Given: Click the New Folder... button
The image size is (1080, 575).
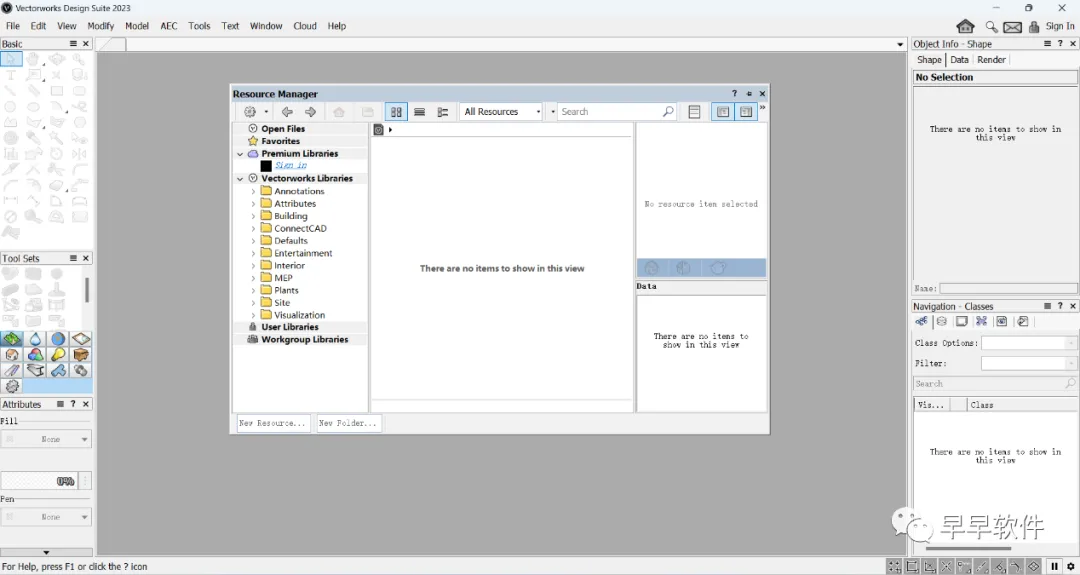Looking at the screenshot, I should coord(348,423).
